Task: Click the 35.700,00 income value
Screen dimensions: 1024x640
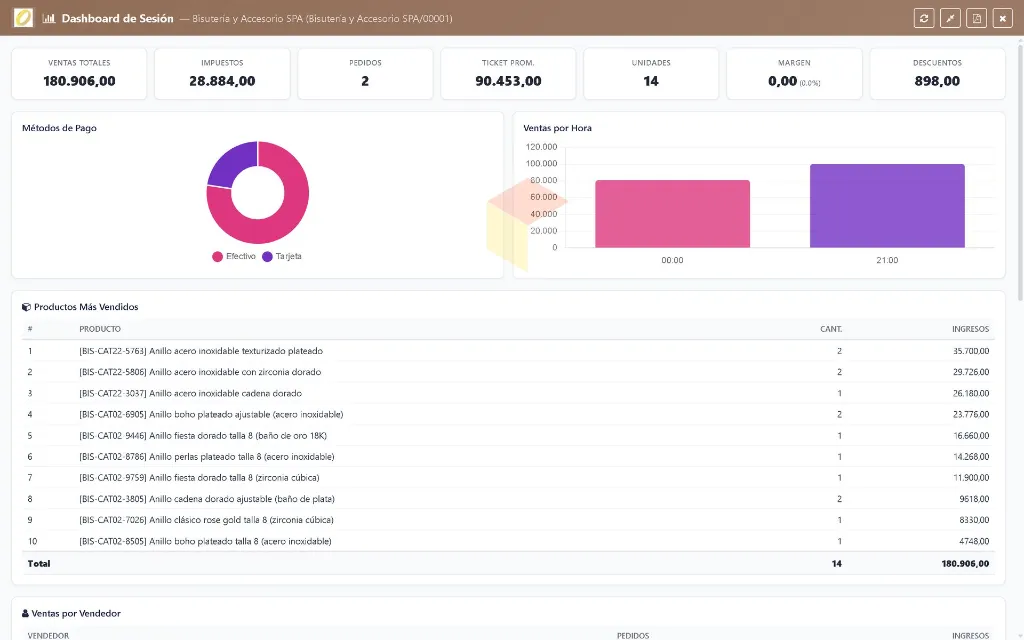Action: (970, 351)
